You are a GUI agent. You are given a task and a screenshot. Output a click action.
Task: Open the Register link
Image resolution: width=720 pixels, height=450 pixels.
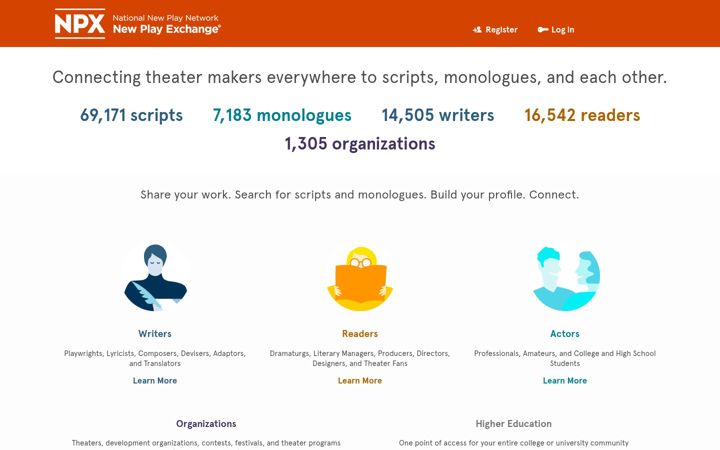(495, 30)
